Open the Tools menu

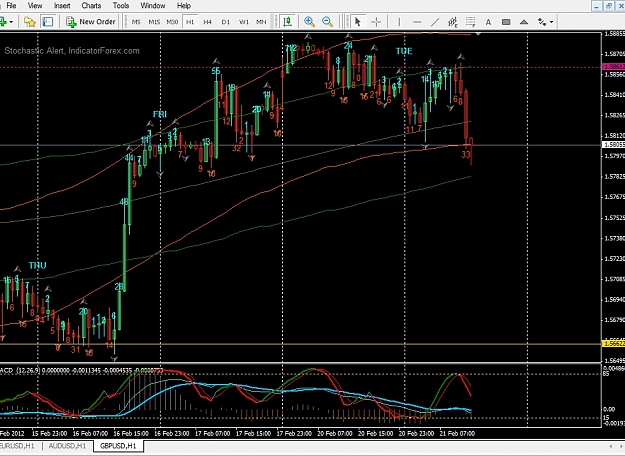121,6
